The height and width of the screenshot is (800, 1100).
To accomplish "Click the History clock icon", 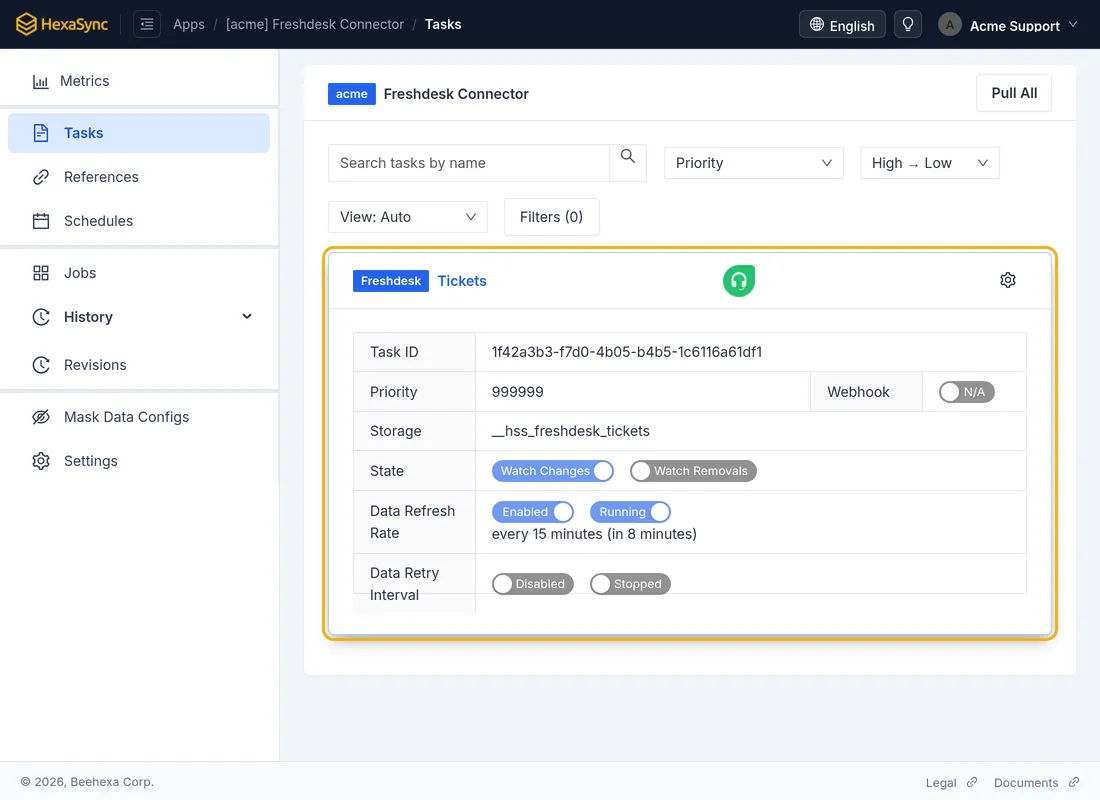I will click(41, 317).
